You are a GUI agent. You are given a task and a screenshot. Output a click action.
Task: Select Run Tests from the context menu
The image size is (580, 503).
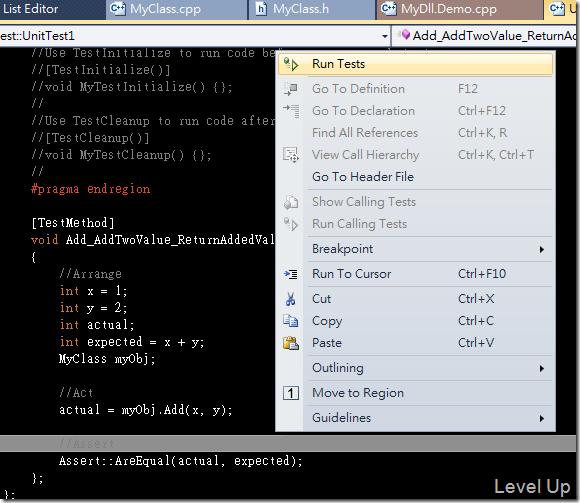point(415,64)
